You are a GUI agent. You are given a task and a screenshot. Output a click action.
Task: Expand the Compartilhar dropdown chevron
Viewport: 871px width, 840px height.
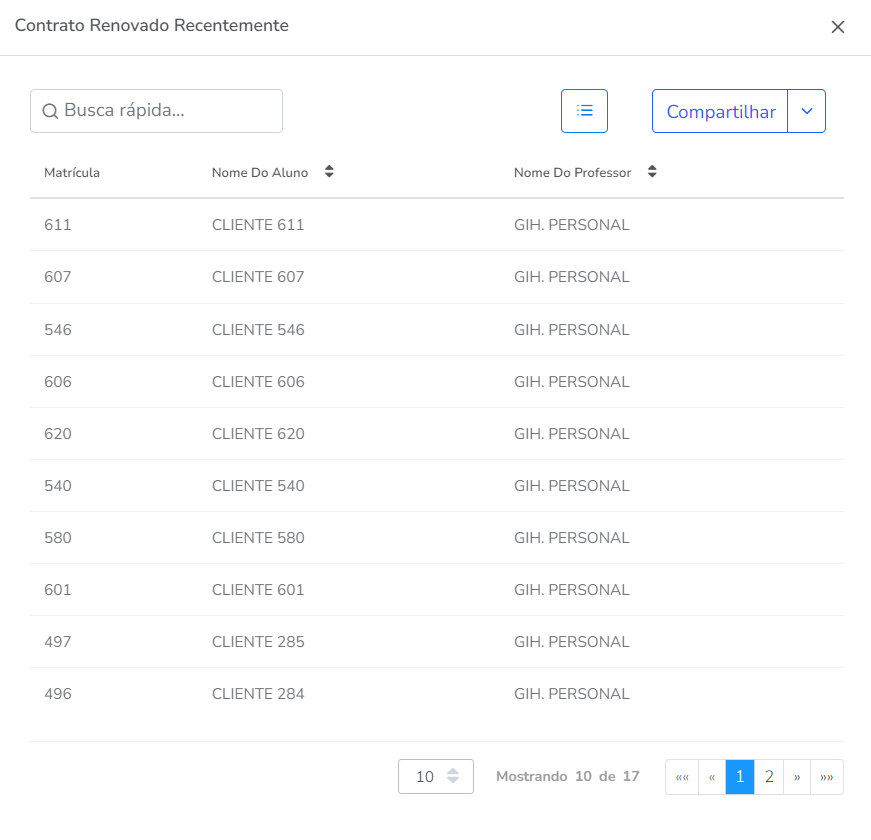click(807, 111)
